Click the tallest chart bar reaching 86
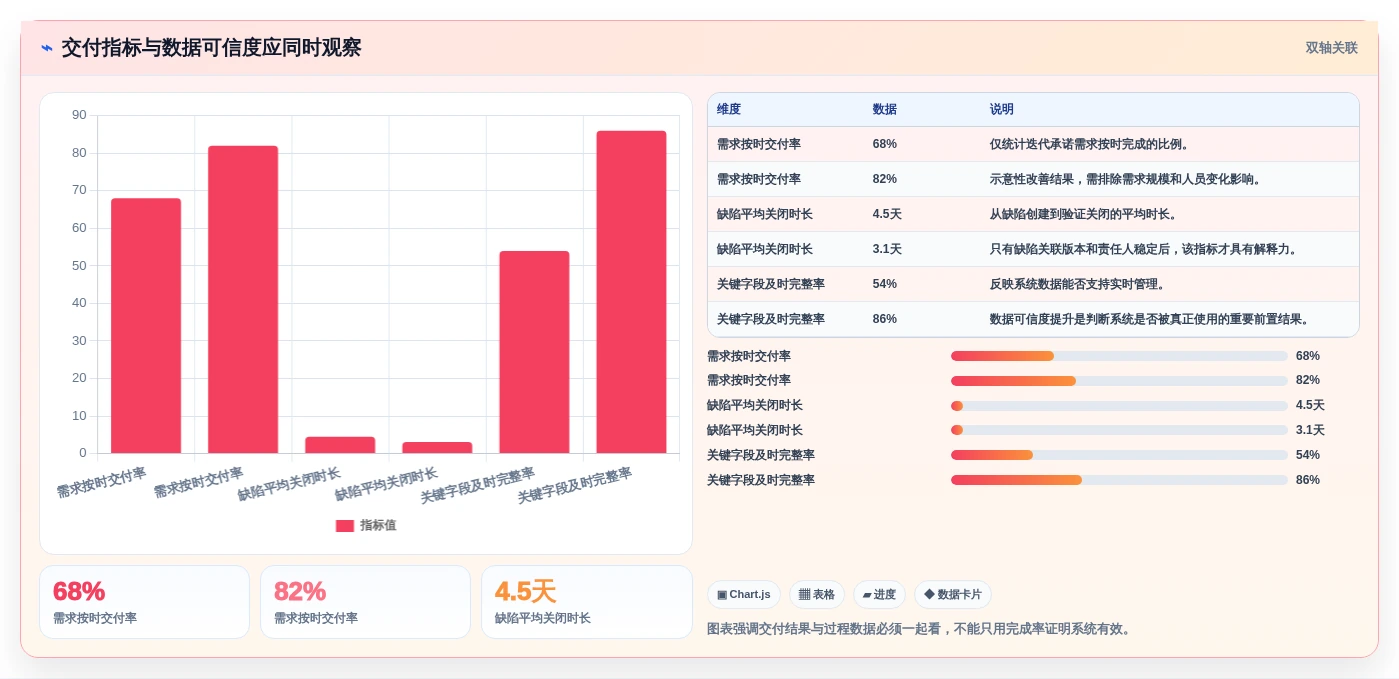1399x679 pixels. click(x=631, y=292)
